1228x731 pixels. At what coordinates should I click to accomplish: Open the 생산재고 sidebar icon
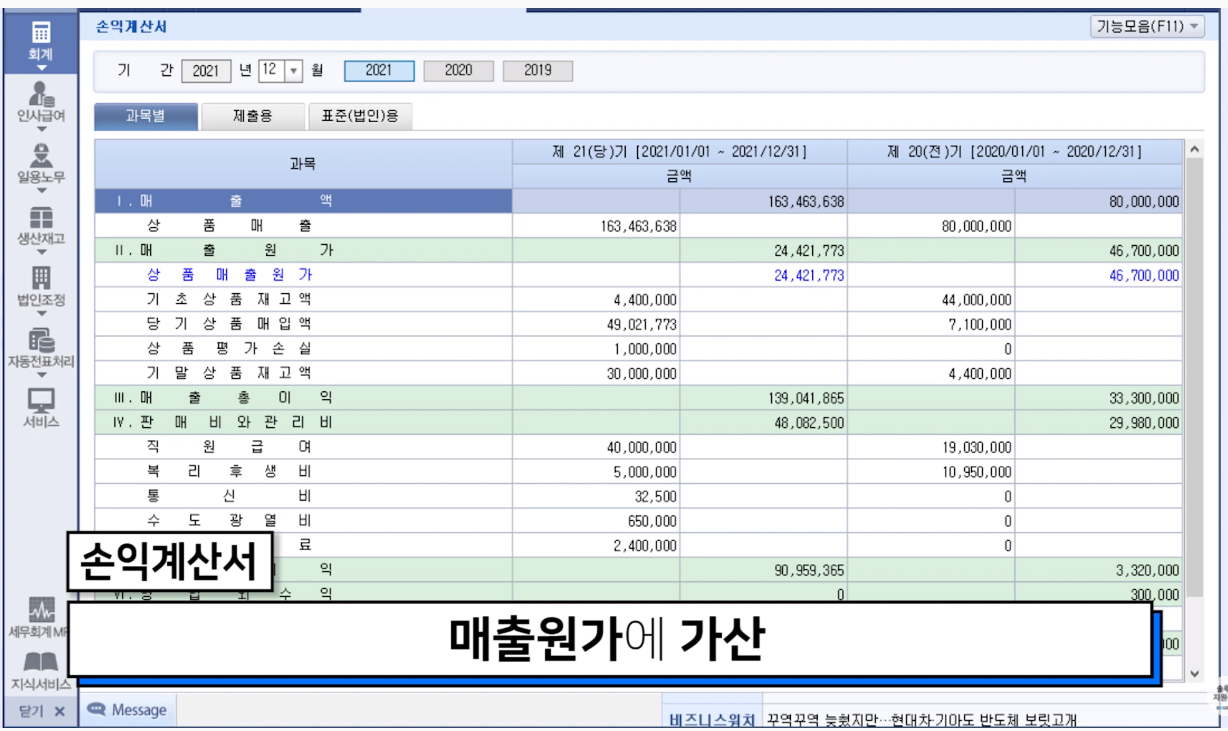click(x=41, y=217)
